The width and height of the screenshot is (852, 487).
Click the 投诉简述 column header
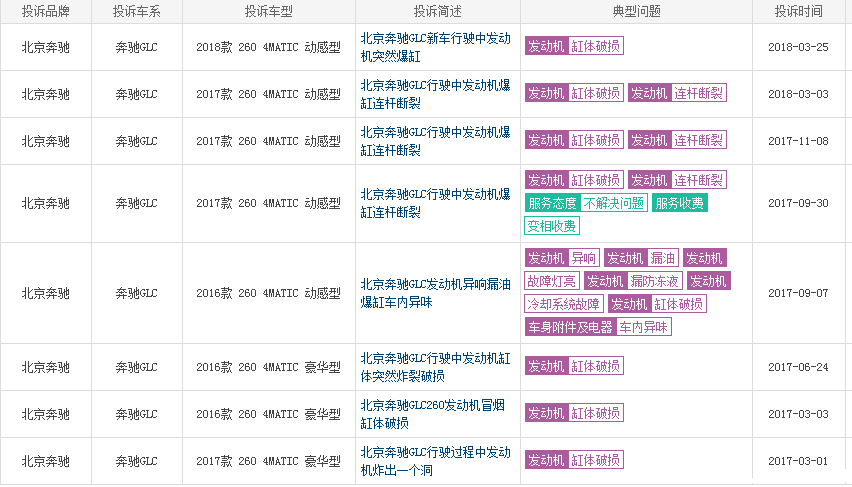[437, 12]
